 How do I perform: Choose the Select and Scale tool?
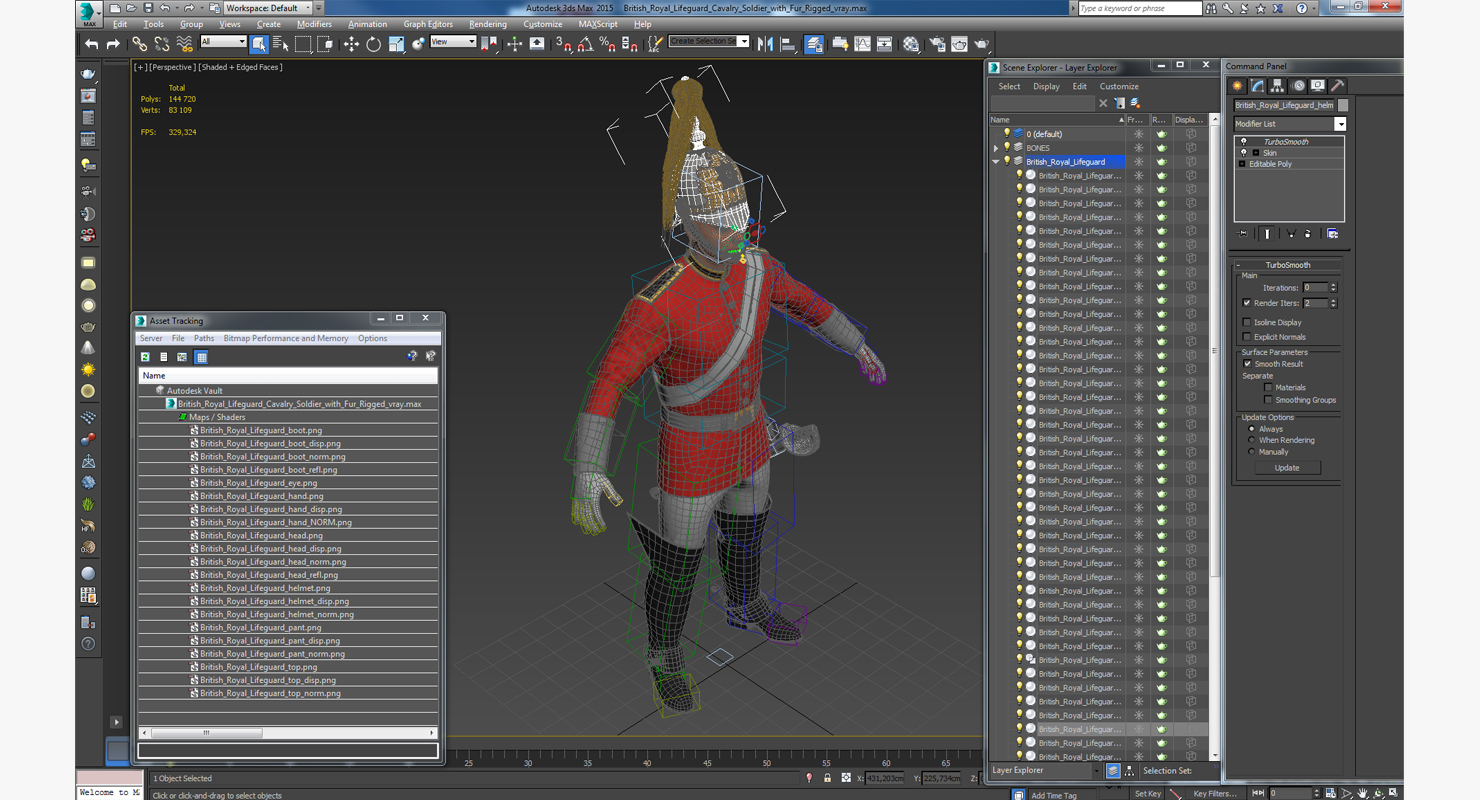point(396,44)
